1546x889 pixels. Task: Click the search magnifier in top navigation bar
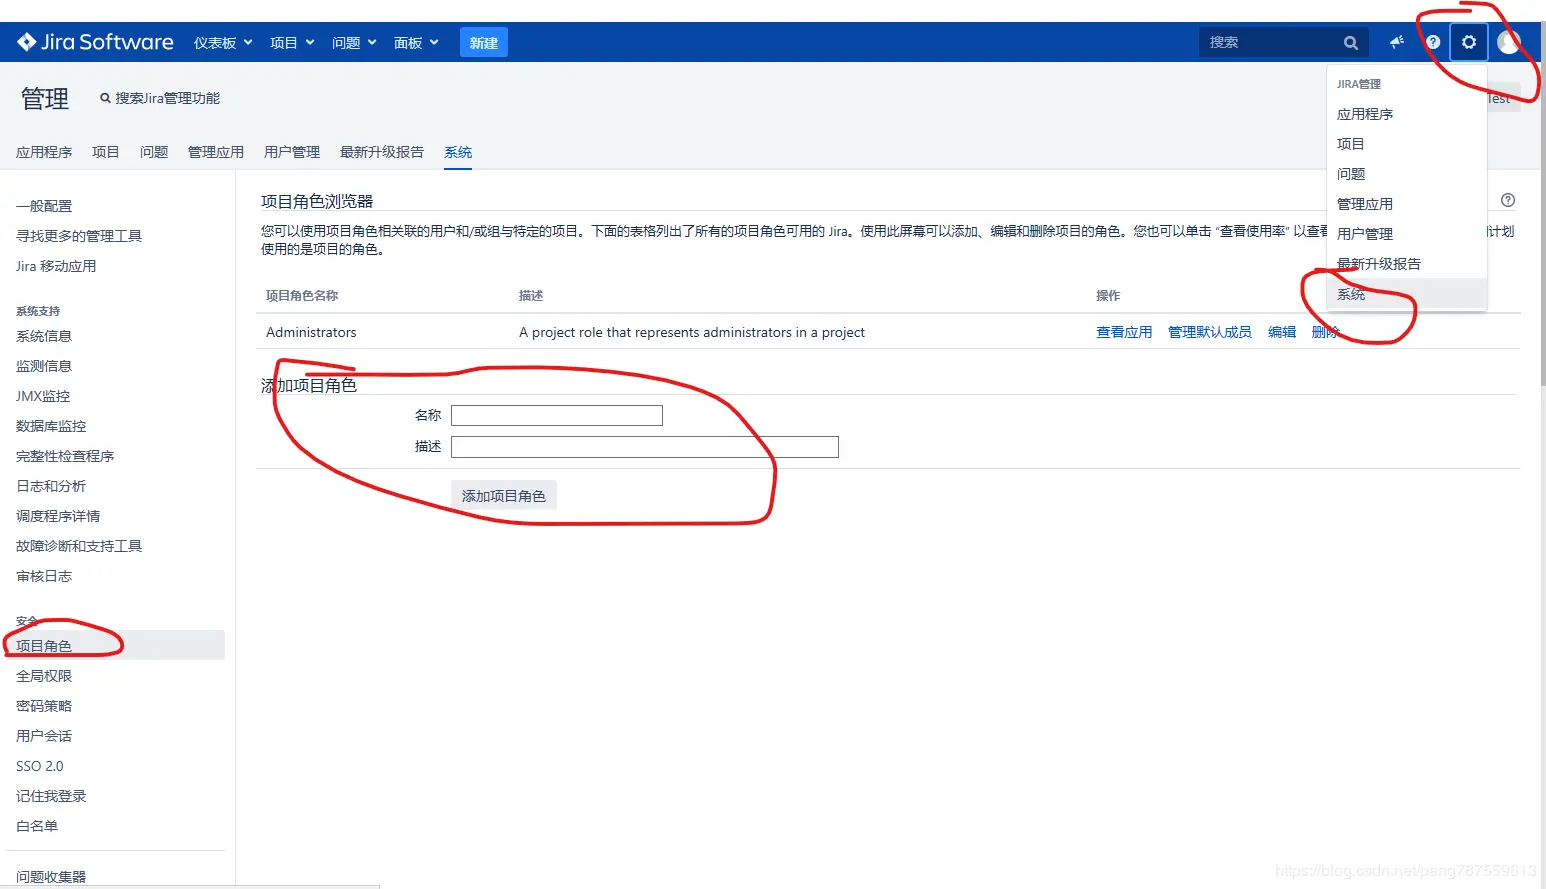(x=1350, y=42)
